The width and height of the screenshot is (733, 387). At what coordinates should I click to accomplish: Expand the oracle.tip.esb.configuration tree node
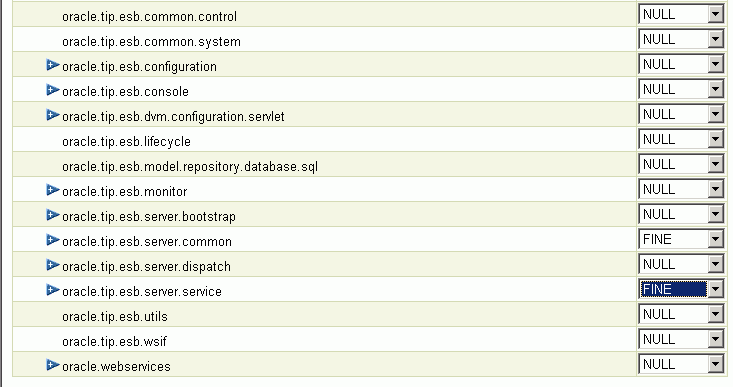tap(53, 65)
